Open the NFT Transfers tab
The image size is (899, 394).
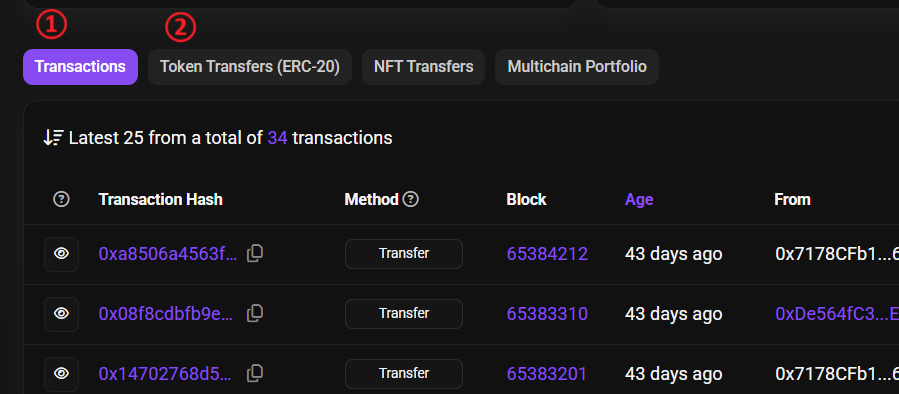[424, 67]
